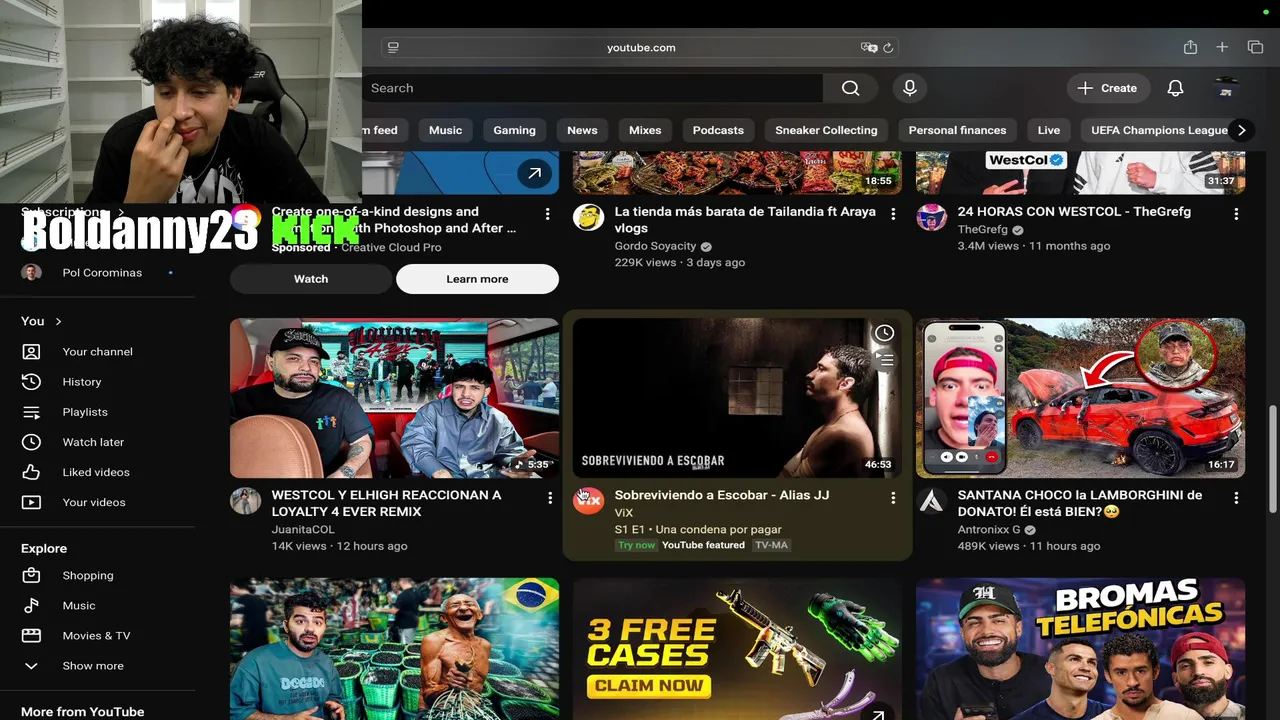Open options for SANTANA CHOCO video
Image resolution: width=1280 pixels, height=720 pixels.
[x=1236, y=497]
